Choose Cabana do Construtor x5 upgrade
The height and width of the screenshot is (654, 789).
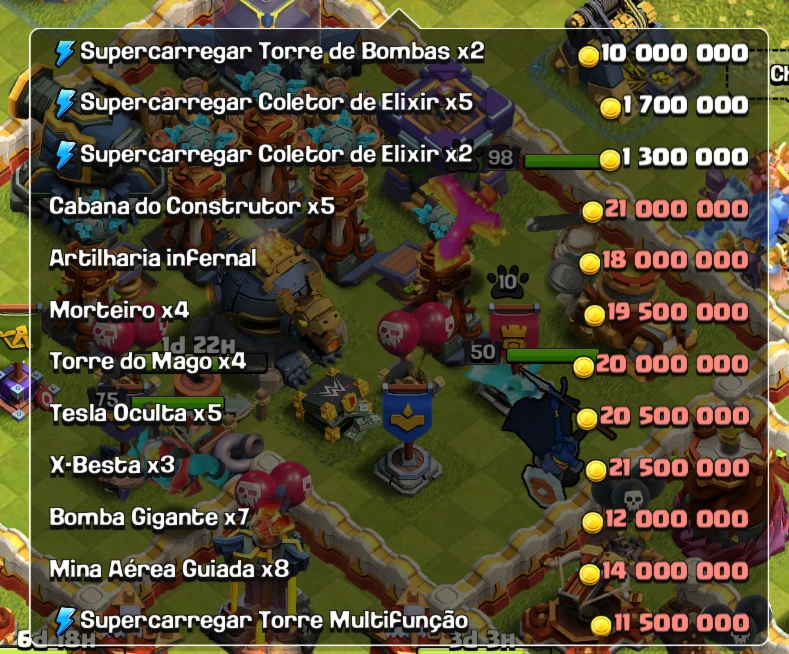point(400,208)
